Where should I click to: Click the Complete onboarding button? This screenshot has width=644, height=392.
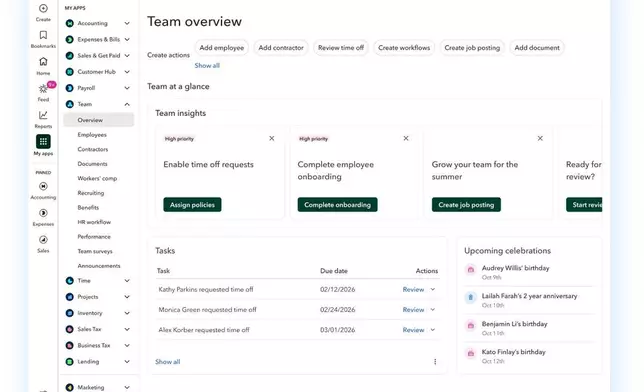tap(338, 205)
